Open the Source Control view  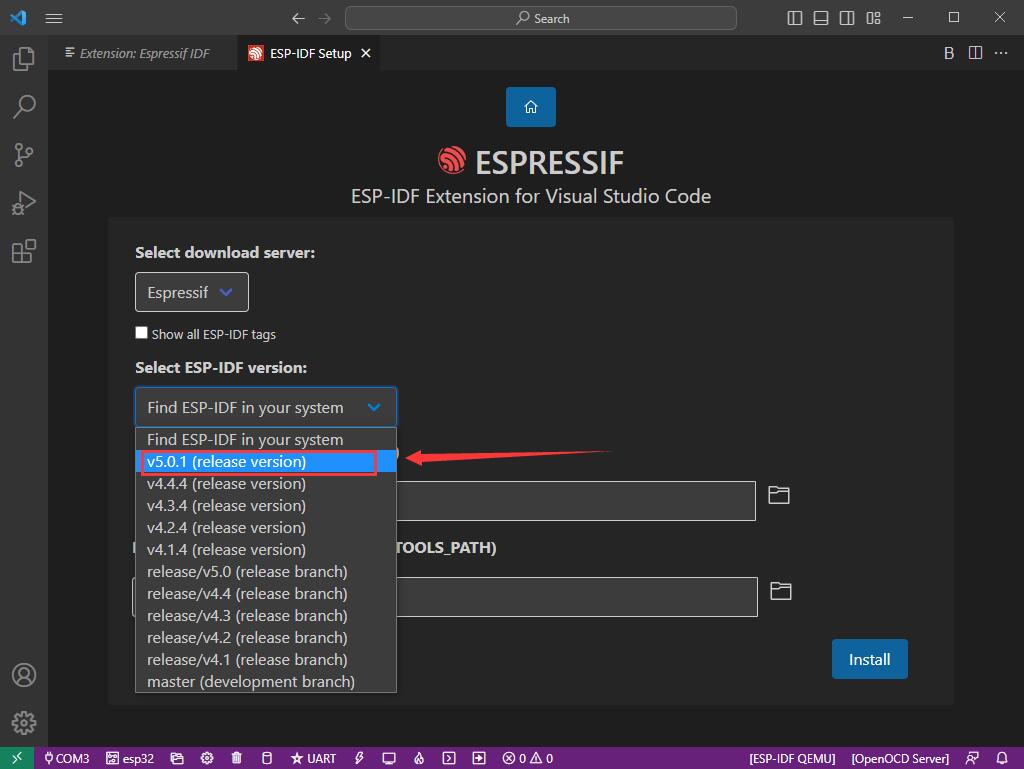[x=24, y=155]
